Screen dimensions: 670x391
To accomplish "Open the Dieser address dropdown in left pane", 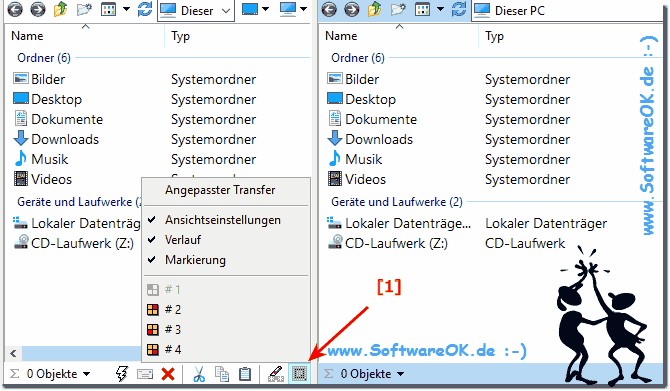I will coord(226,11).
